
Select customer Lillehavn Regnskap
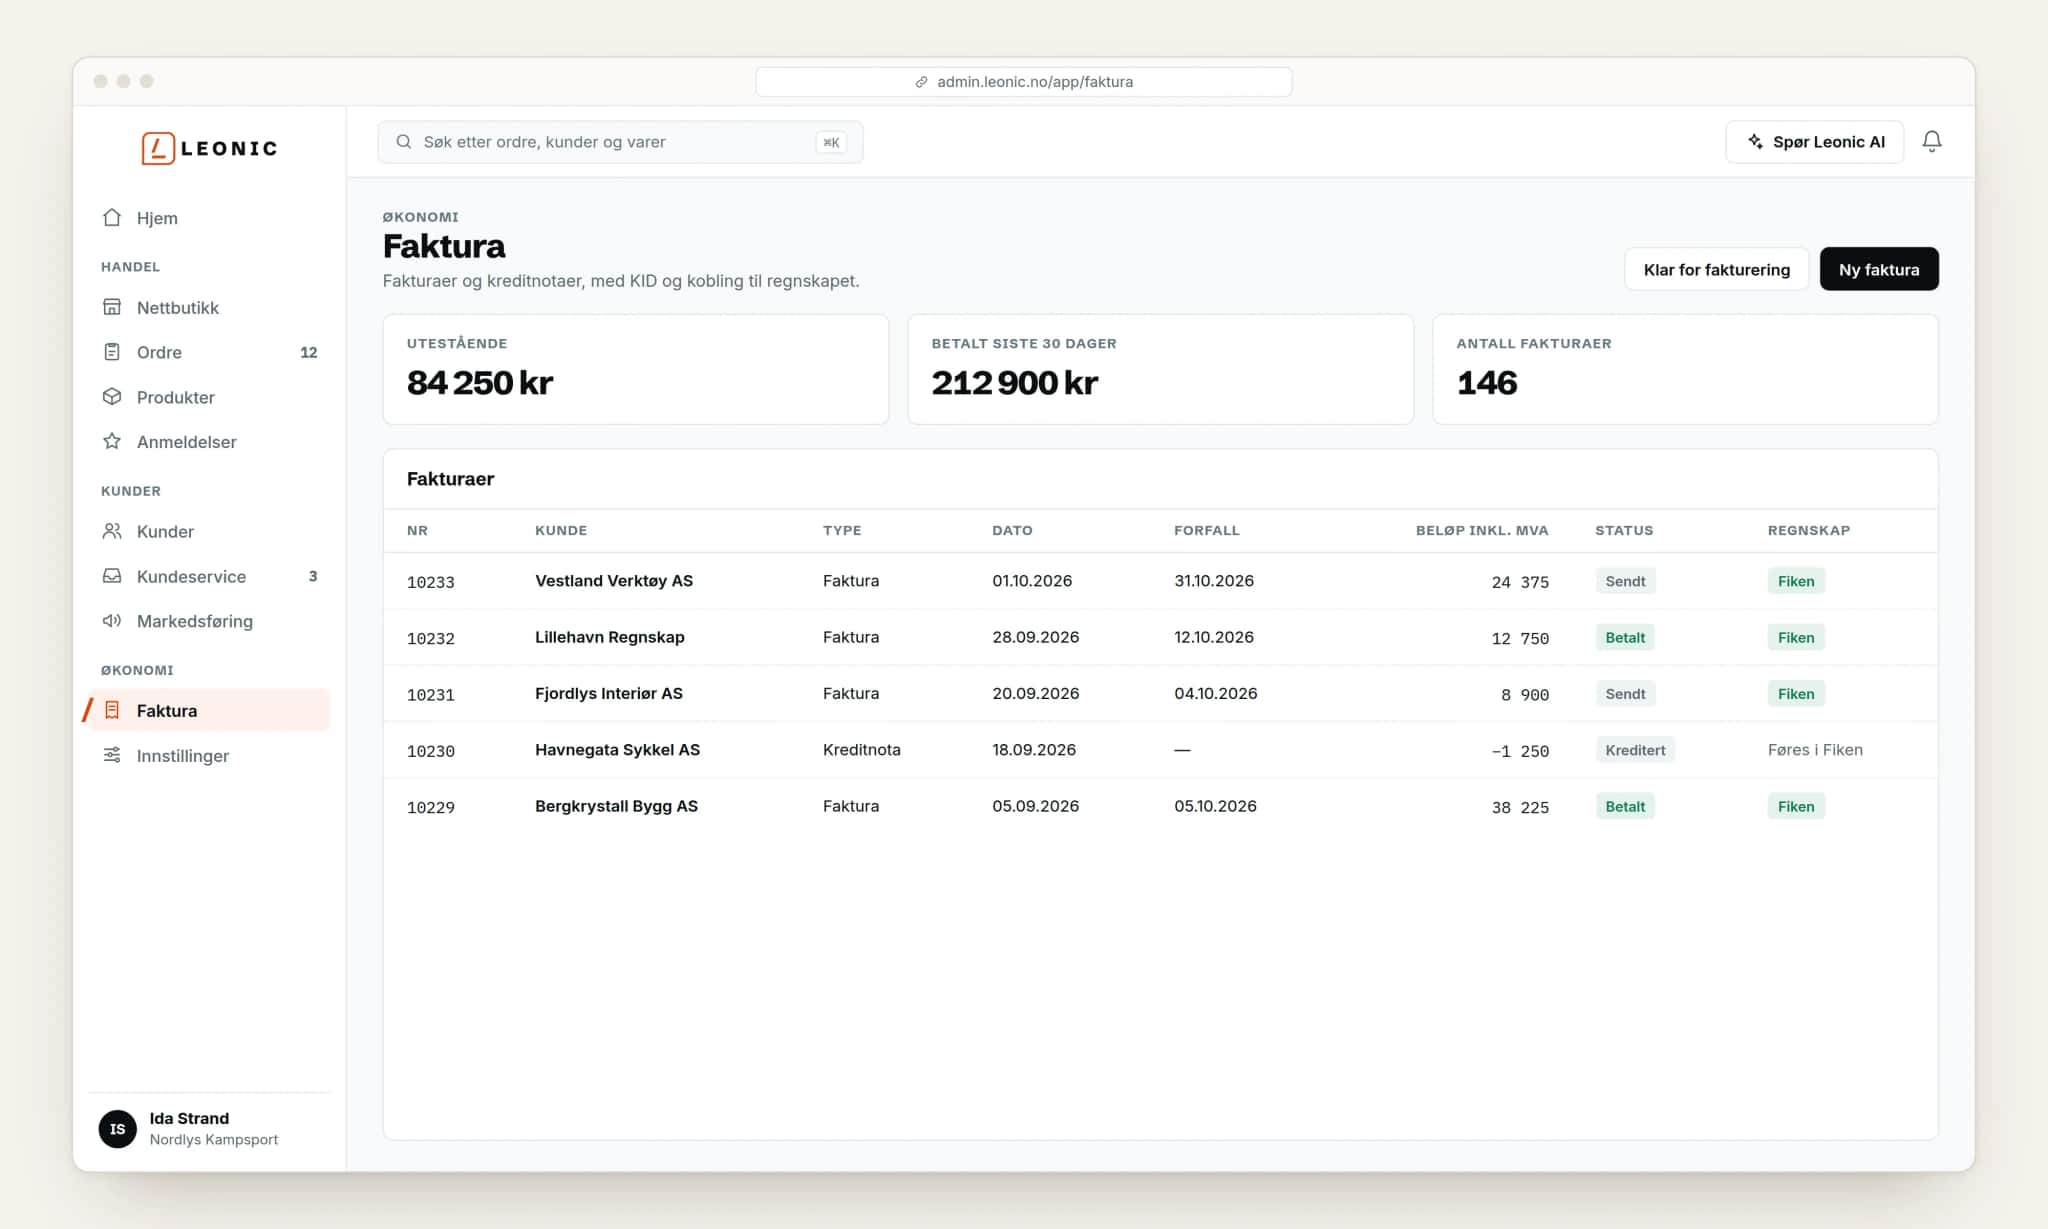[609, 637]
